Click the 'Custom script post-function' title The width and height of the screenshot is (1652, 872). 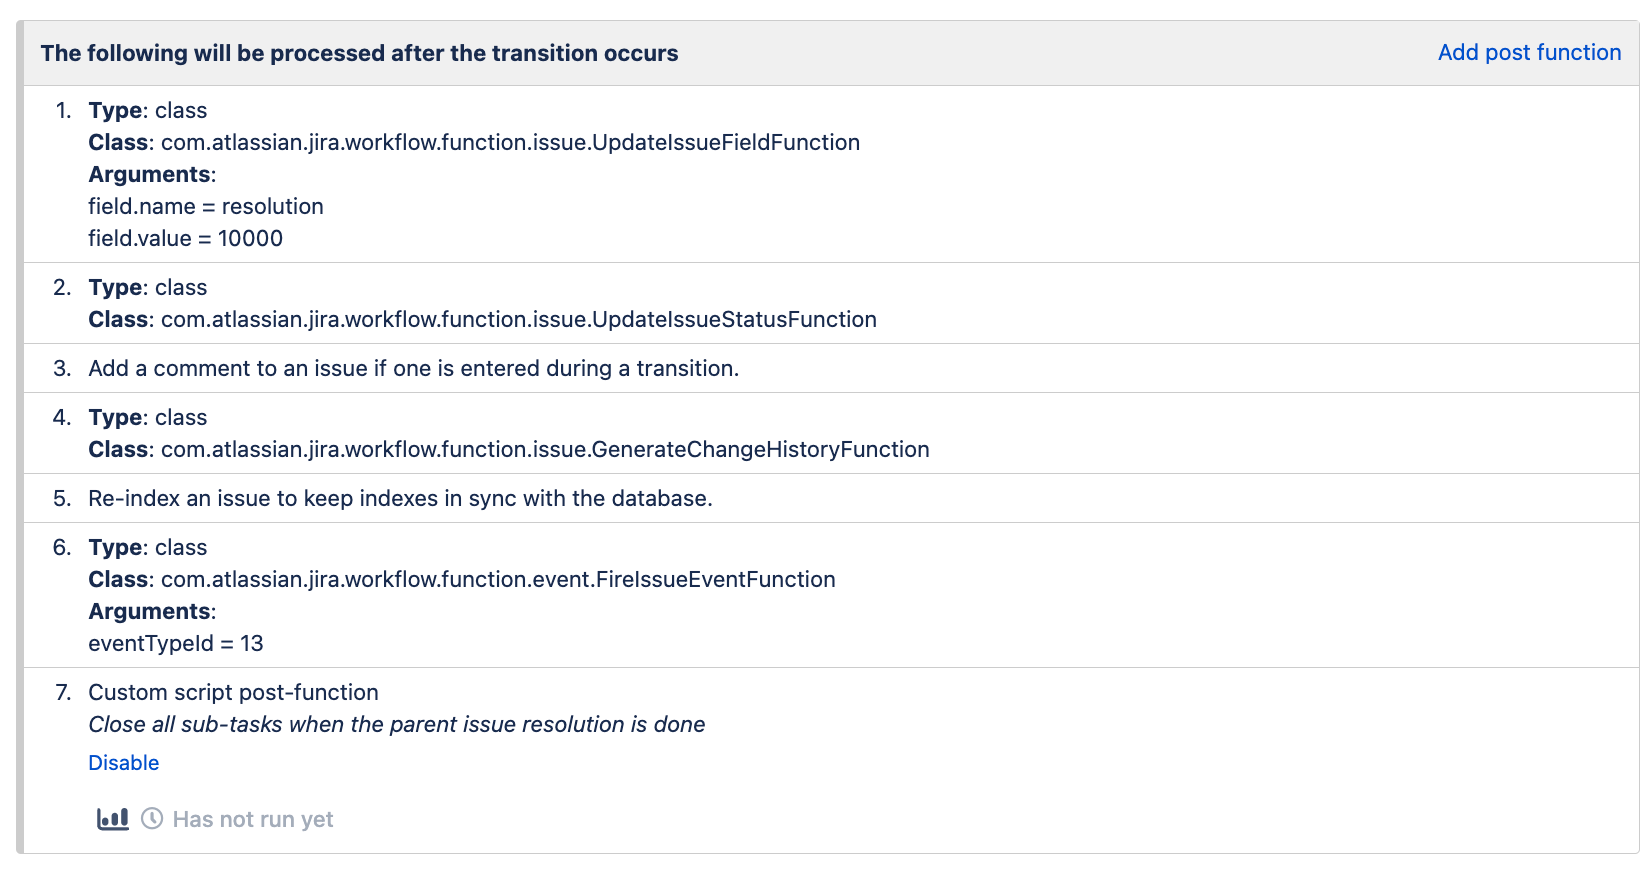[x=233, y=693]
